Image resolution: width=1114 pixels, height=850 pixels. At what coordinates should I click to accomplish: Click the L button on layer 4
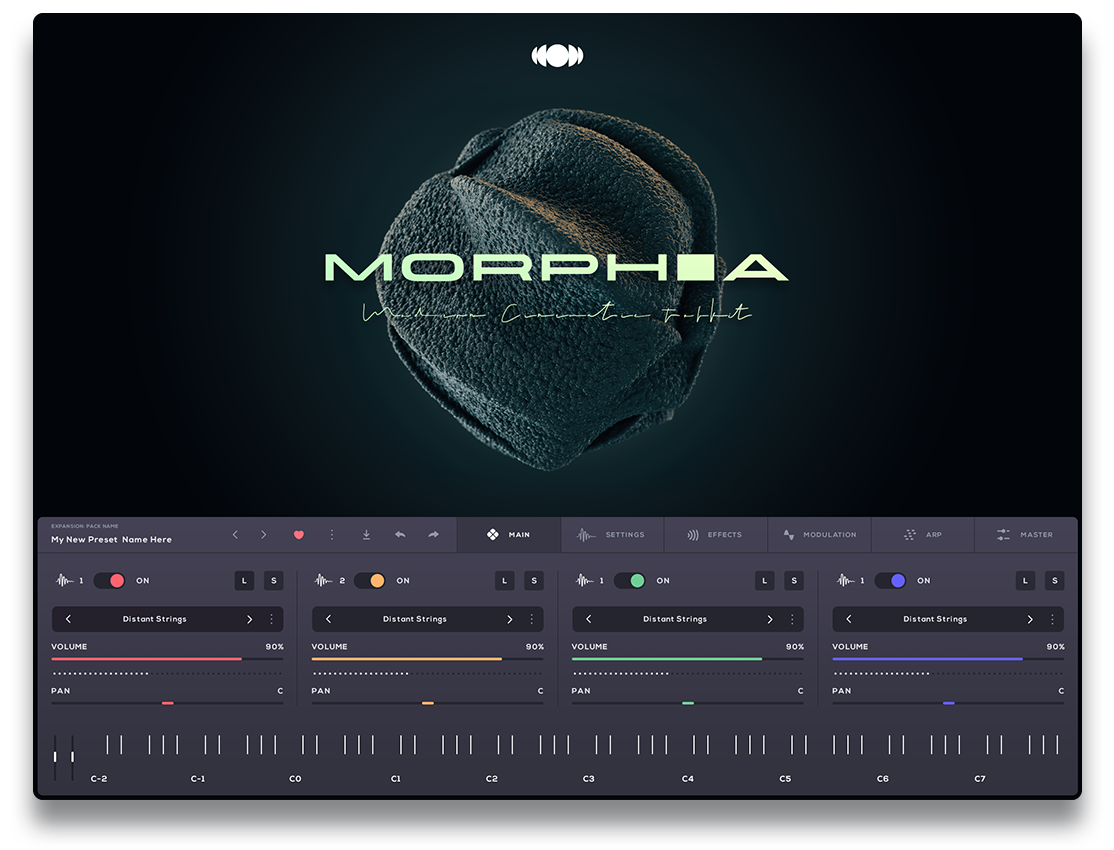point(1025,580)
